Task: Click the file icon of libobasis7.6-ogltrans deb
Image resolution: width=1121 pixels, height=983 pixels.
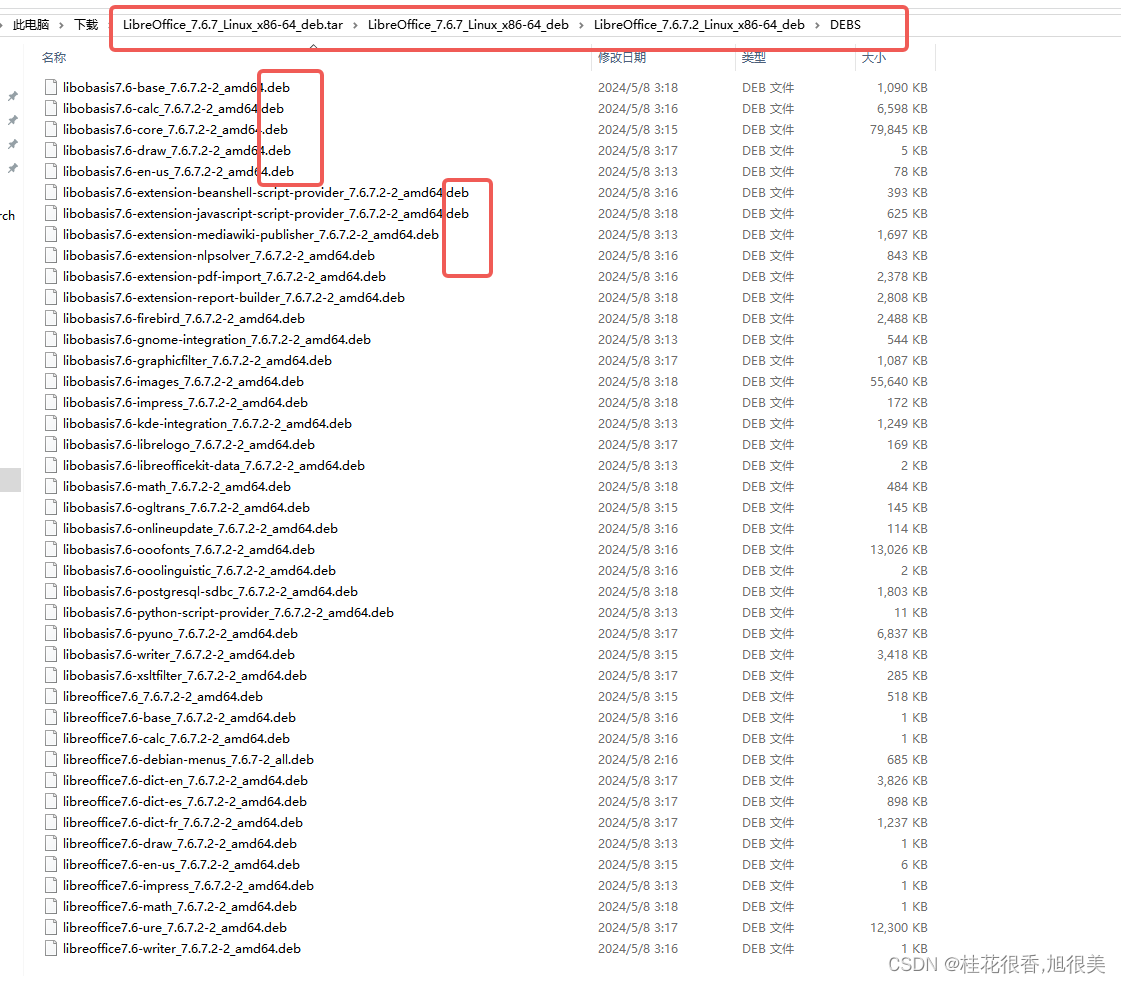Action: [x=51, y=508]
